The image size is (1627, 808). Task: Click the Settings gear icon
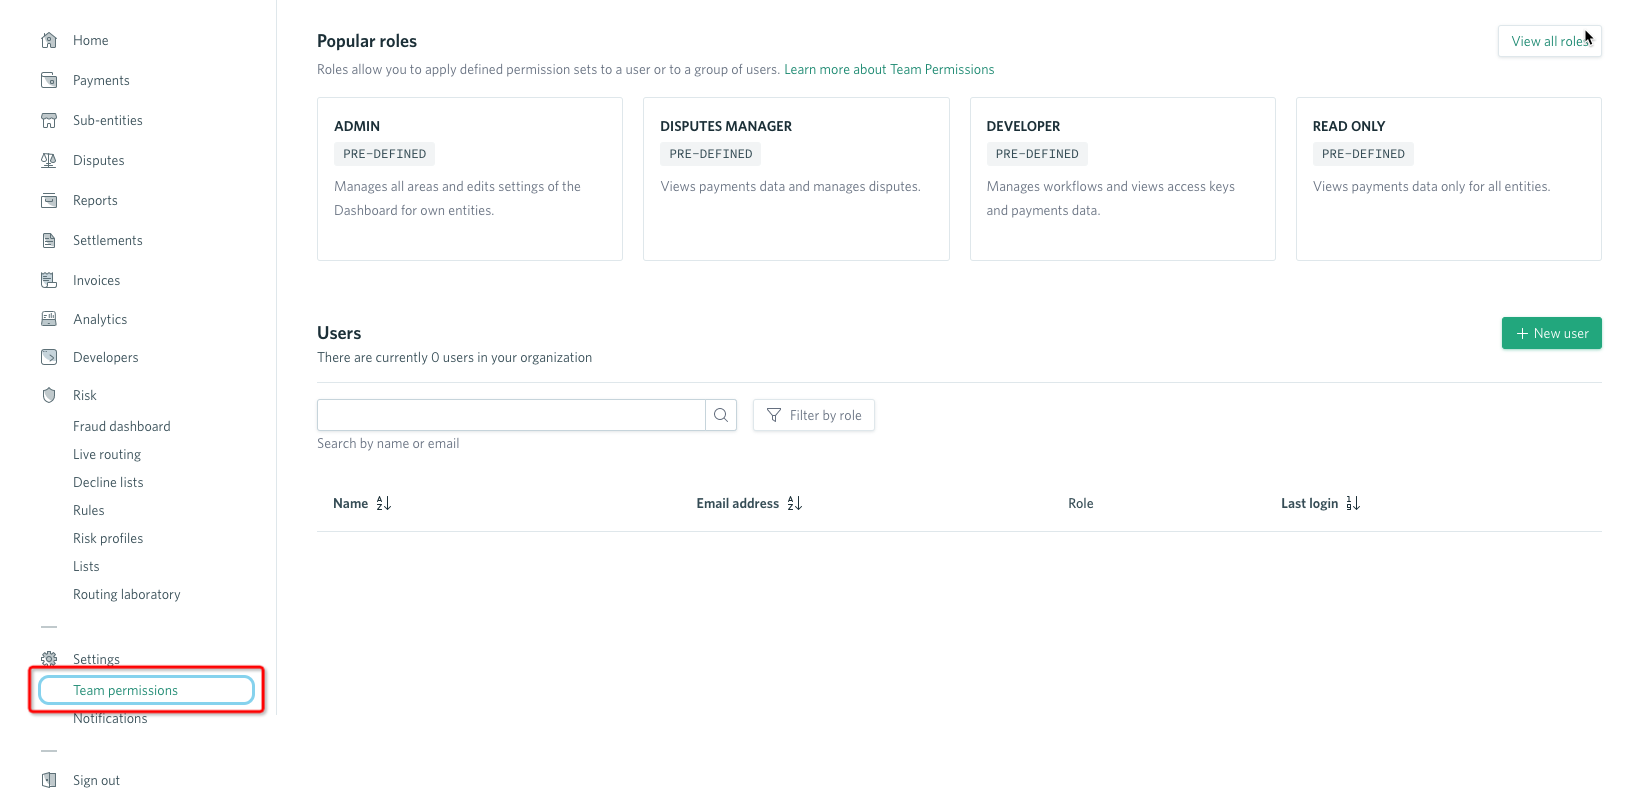pyautogui.click(x=49, y=659)
